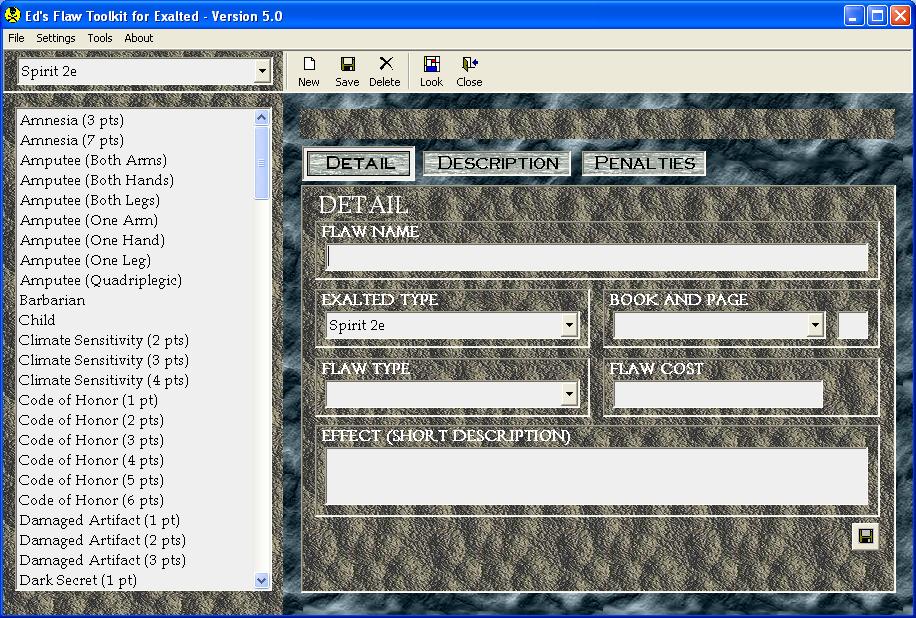Viewport: 916px width, 618px height.
Task: Click the Delete X toolbar icon
Action: 384,72
